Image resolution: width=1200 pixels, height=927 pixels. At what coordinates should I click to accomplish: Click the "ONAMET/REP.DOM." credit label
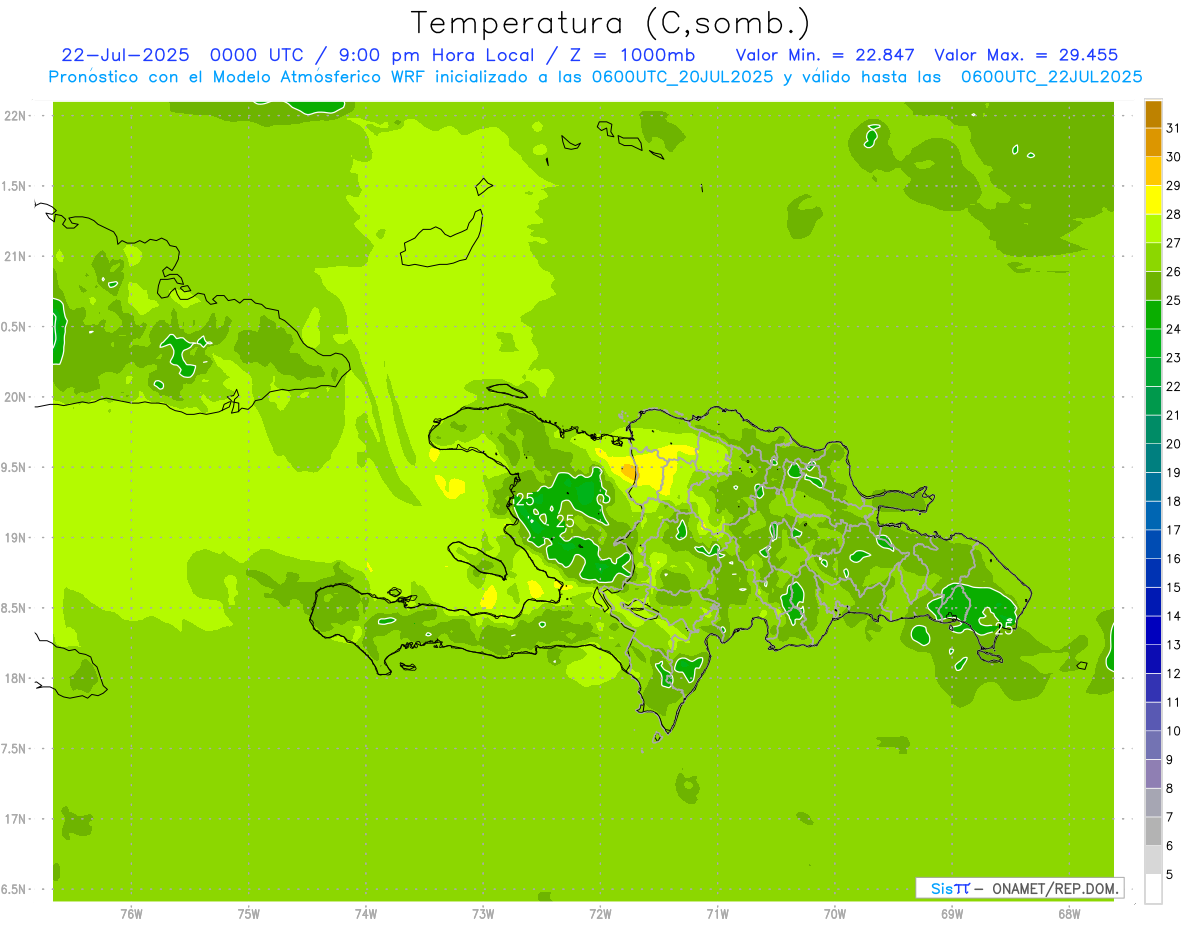point(1055,888)
